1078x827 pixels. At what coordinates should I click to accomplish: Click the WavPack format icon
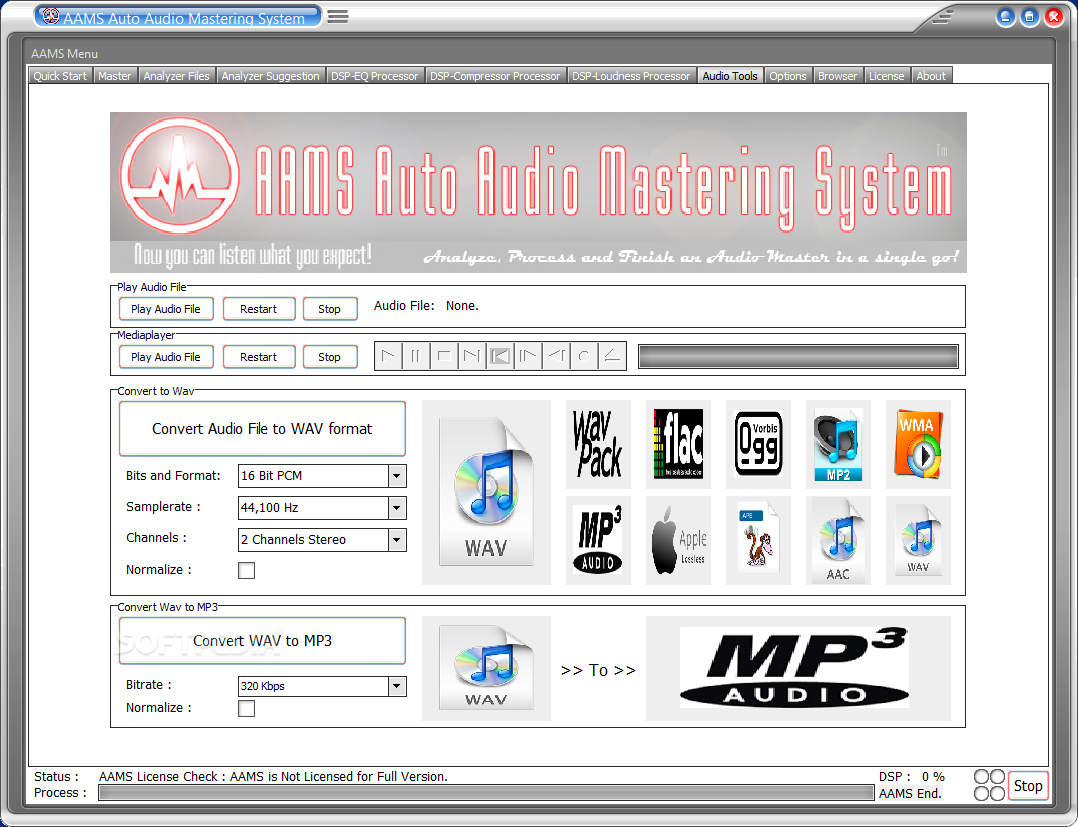(598, 444)
